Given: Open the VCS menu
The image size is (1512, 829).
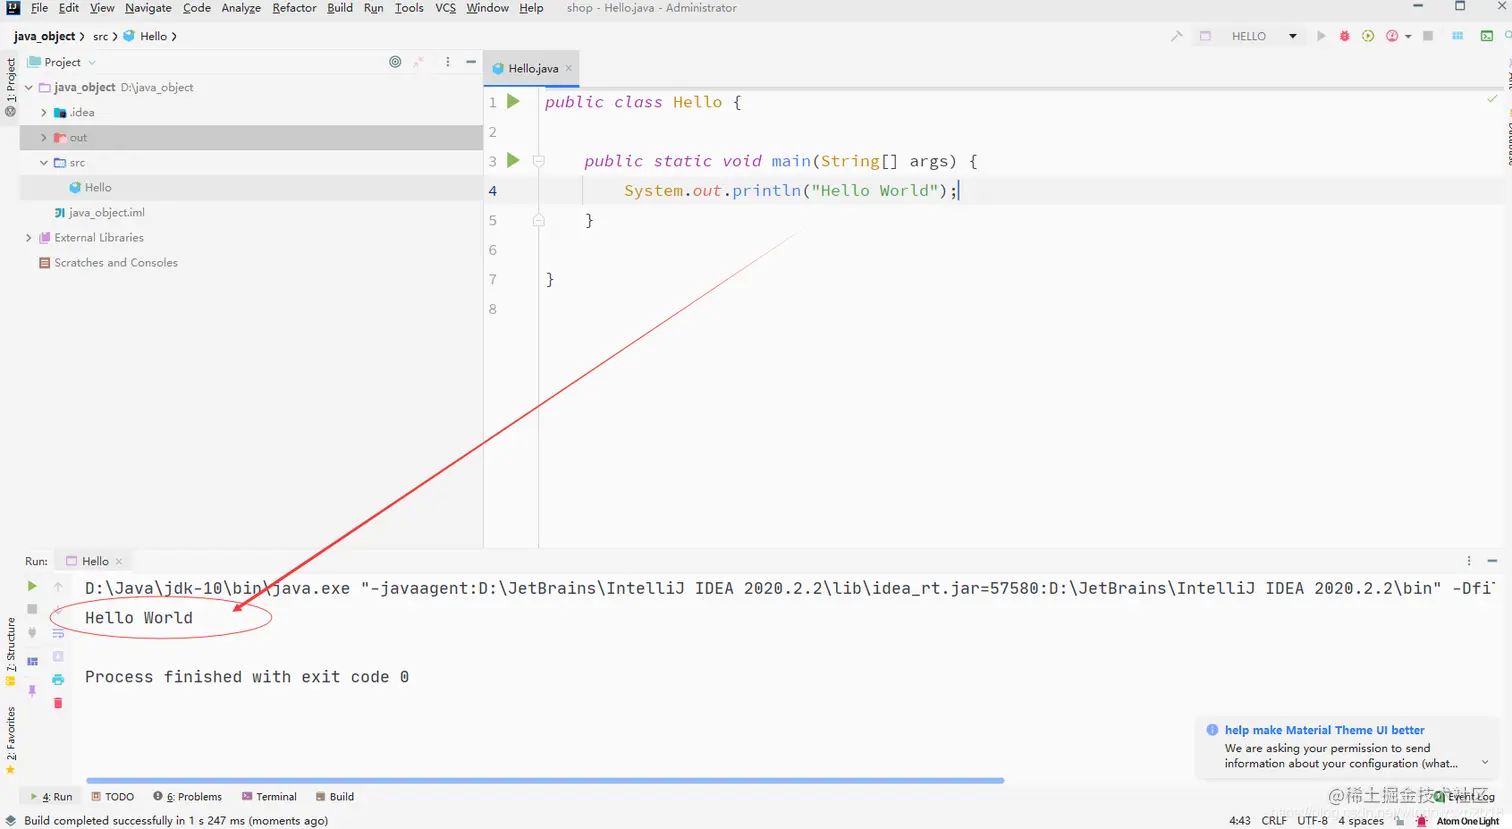Looking at the screenshot, I should [x=445, y=8].
